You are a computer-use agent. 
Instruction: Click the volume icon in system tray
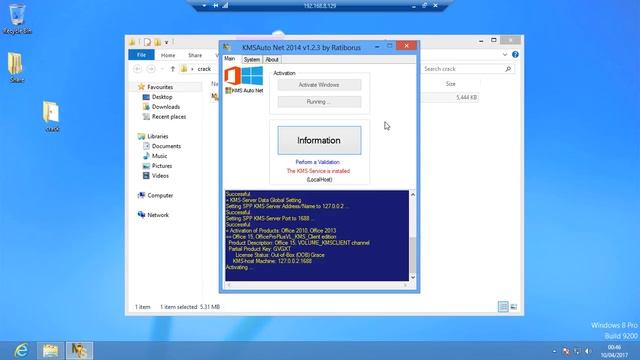[x=588, y=351]
